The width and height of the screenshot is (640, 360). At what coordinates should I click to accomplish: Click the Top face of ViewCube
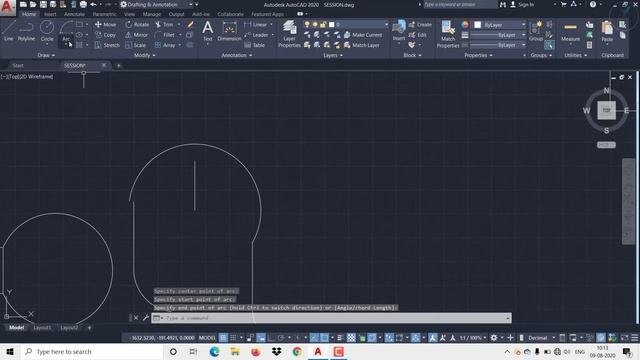(x=606, y=110)
